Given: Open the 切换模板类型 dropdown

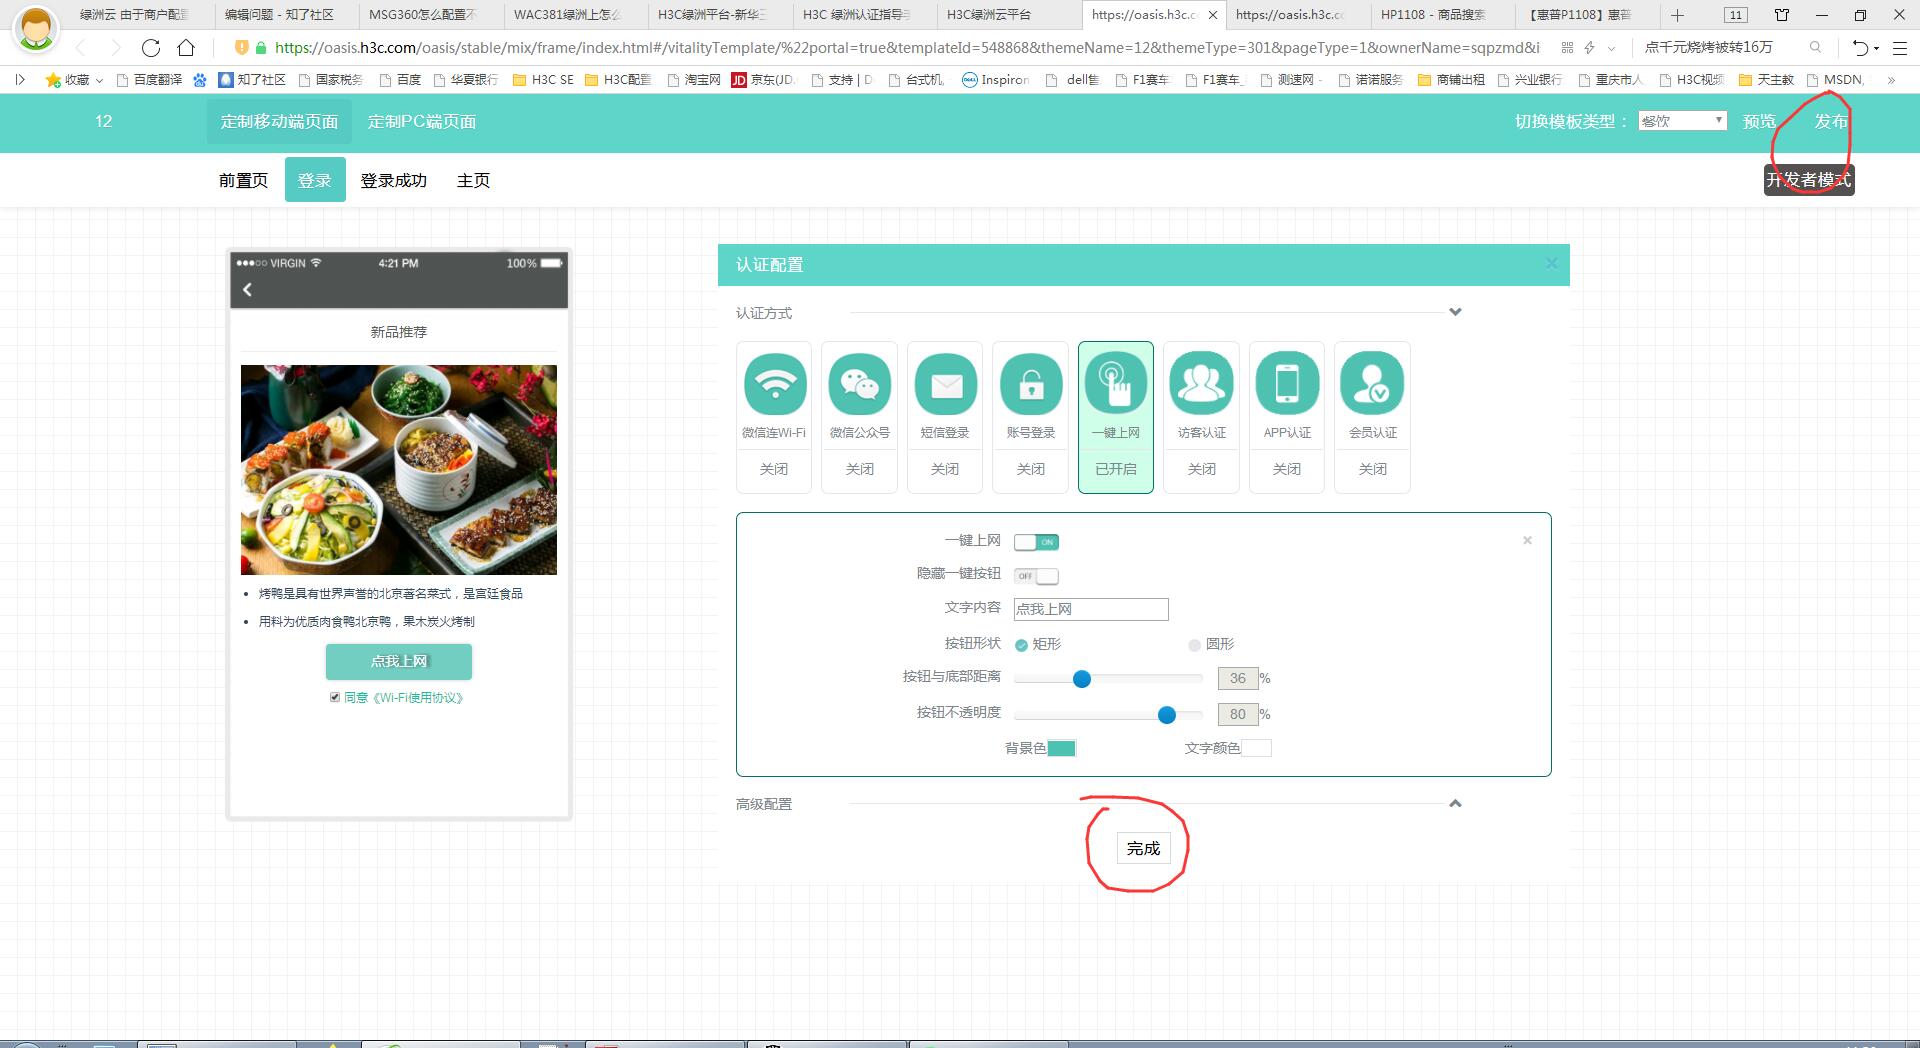Looking at the screenshot, I should [1682, 121].
